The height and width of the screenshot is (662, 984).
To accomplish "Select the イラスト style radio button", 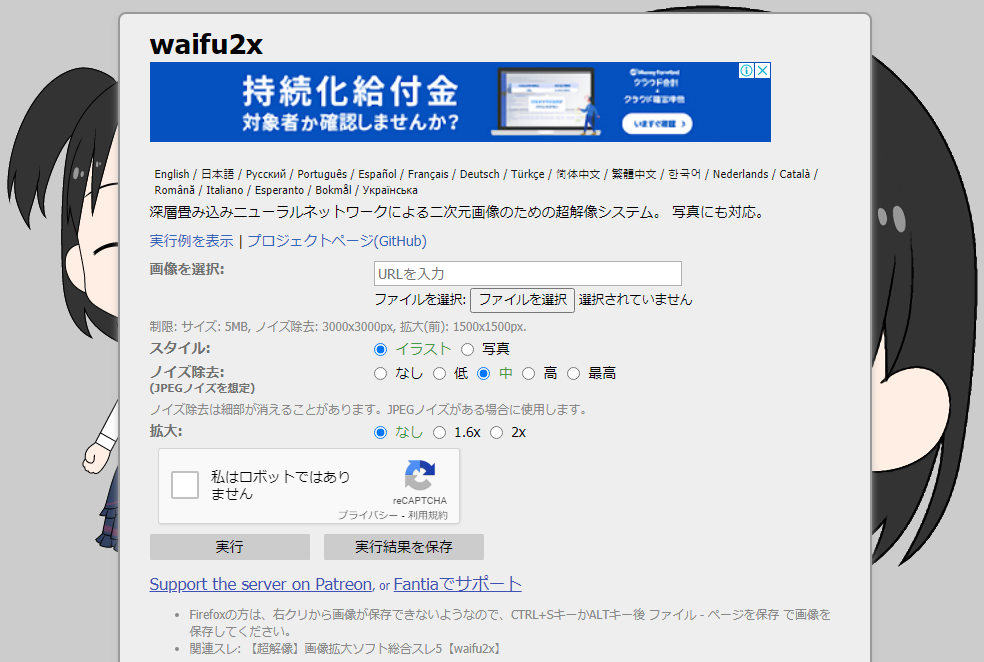I will (380, 349).
